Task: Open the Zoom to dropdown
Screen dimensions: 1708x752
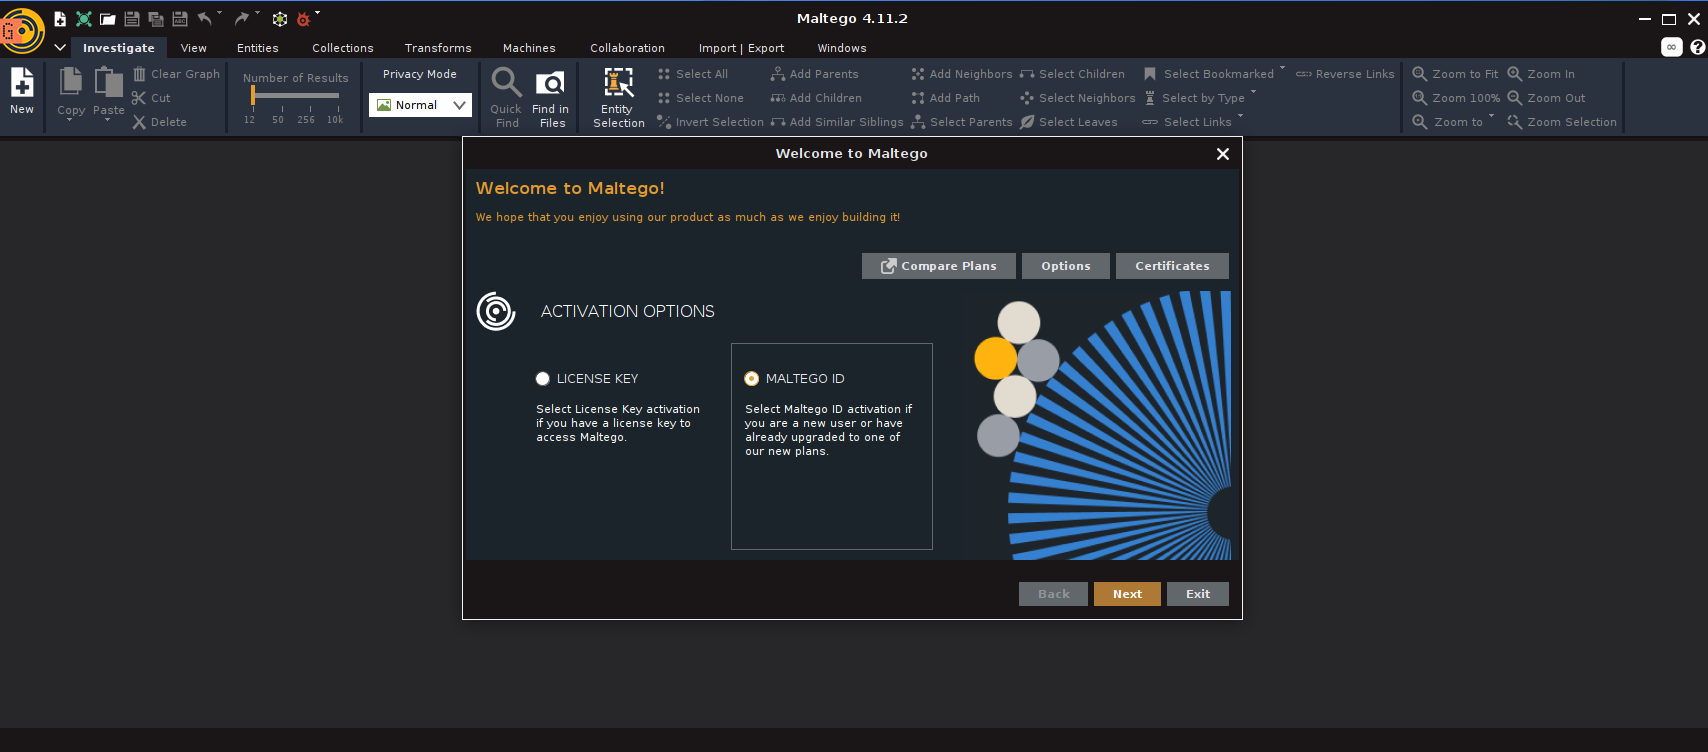Action: point(1491,116)
